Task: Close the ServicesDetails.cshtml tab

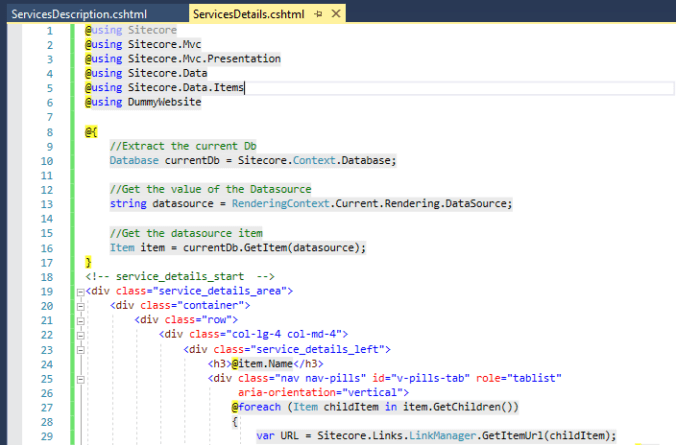Action: coord(335,14)
